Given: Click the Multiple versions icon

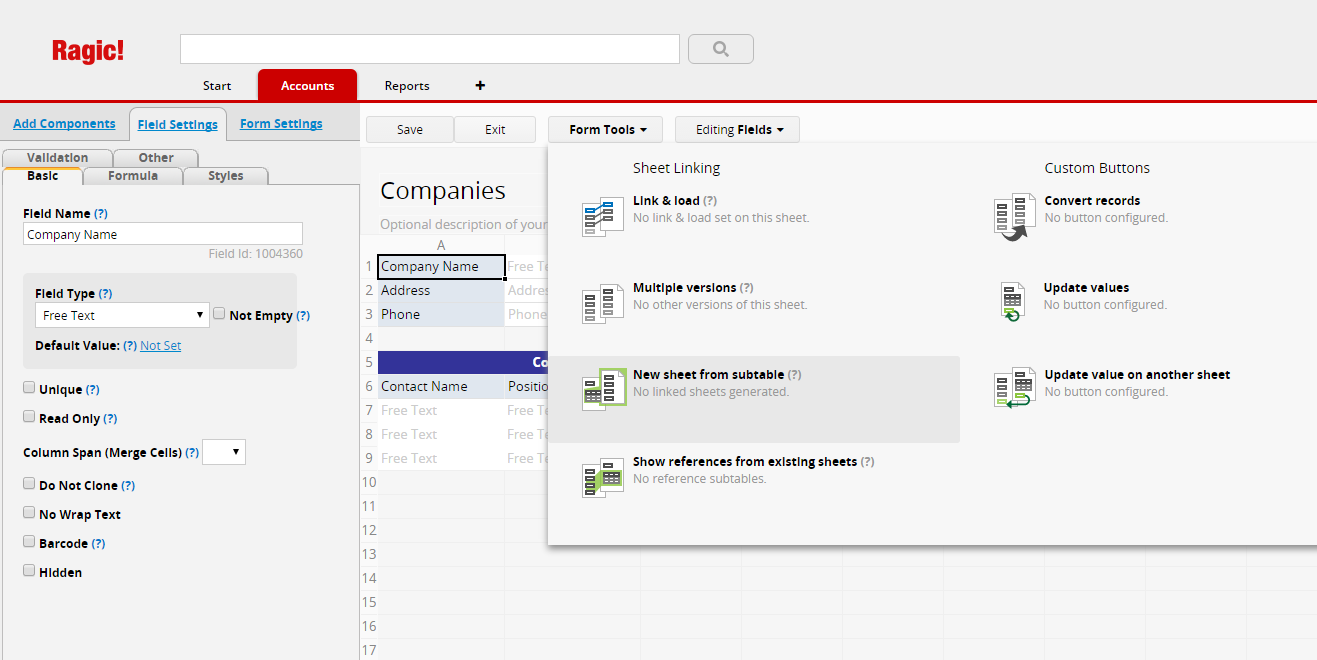Looking at the screenshot, I should click(603, 304).
